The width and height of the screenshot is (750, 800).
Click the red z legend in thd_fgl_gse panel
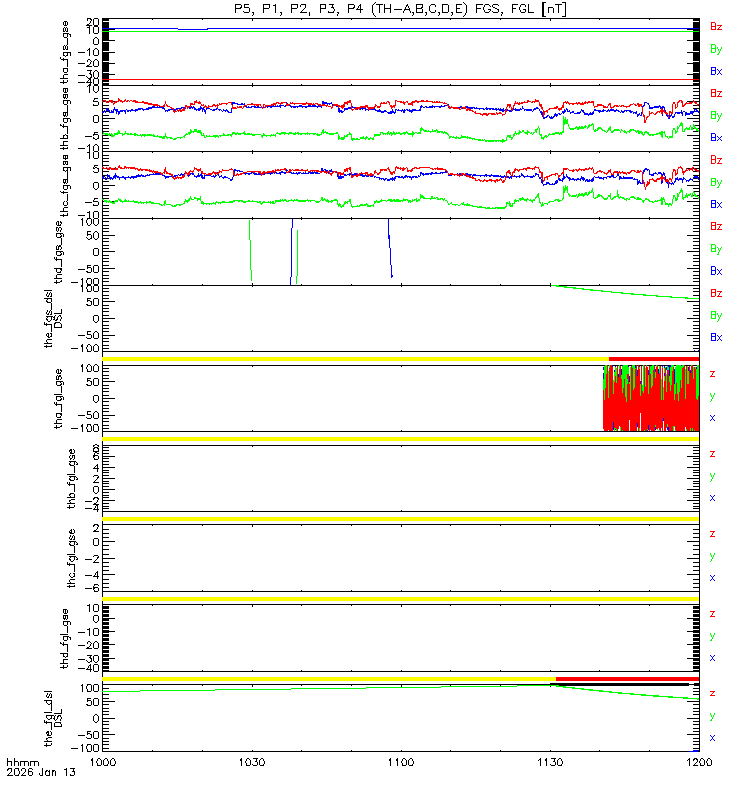tap(712, 614)
